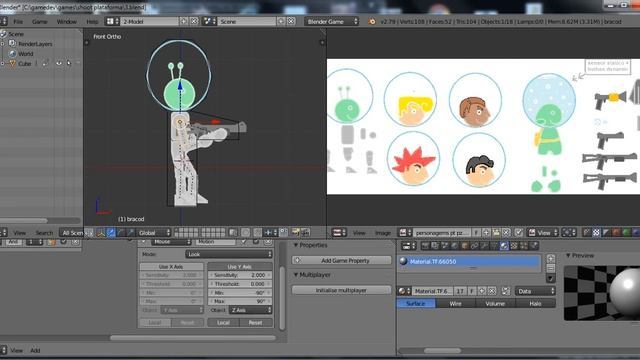Select the translate manipulator icon
Viewport: 640px width, 360px height.
111,233
